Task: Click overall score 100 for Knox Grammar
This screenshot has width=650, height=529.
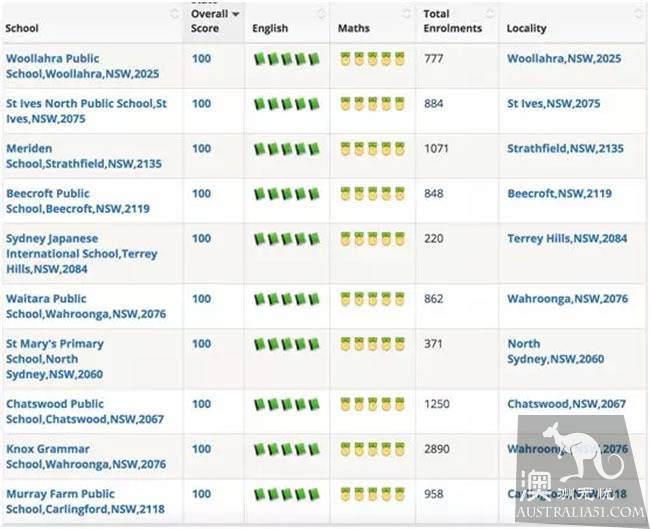Action: 201,449
